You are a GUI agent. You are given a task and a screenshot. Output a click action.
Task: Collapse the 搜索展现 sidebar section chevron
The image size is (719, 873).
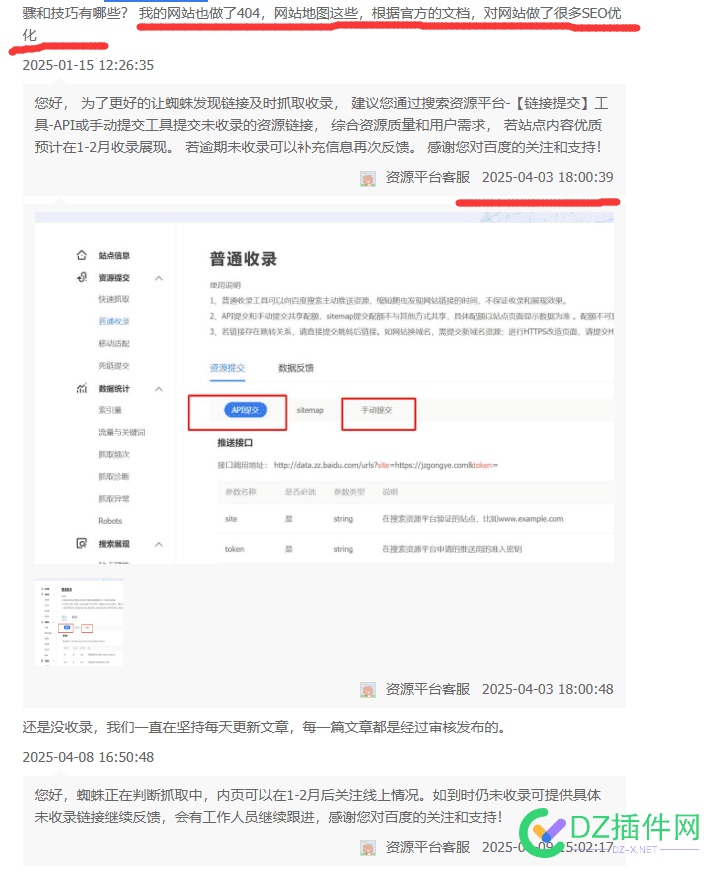tap(159, 544)
